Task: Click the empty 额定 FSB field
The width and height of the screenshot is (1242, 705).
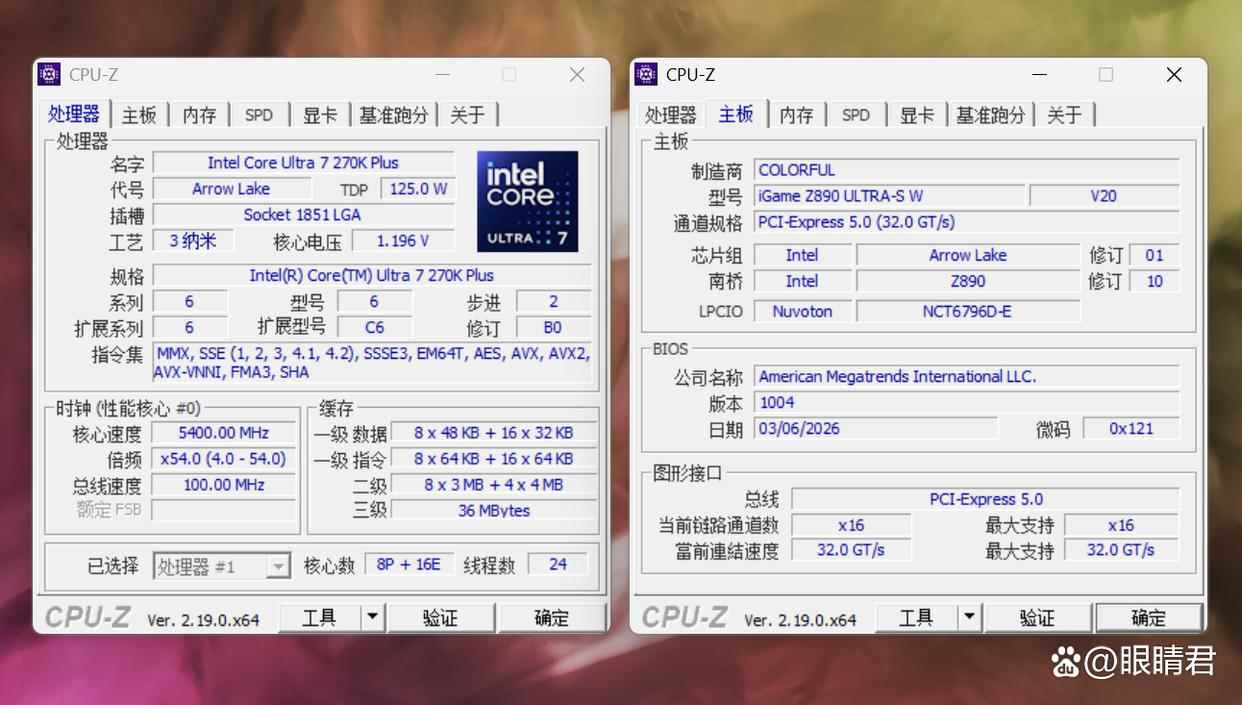Action: 224,510
